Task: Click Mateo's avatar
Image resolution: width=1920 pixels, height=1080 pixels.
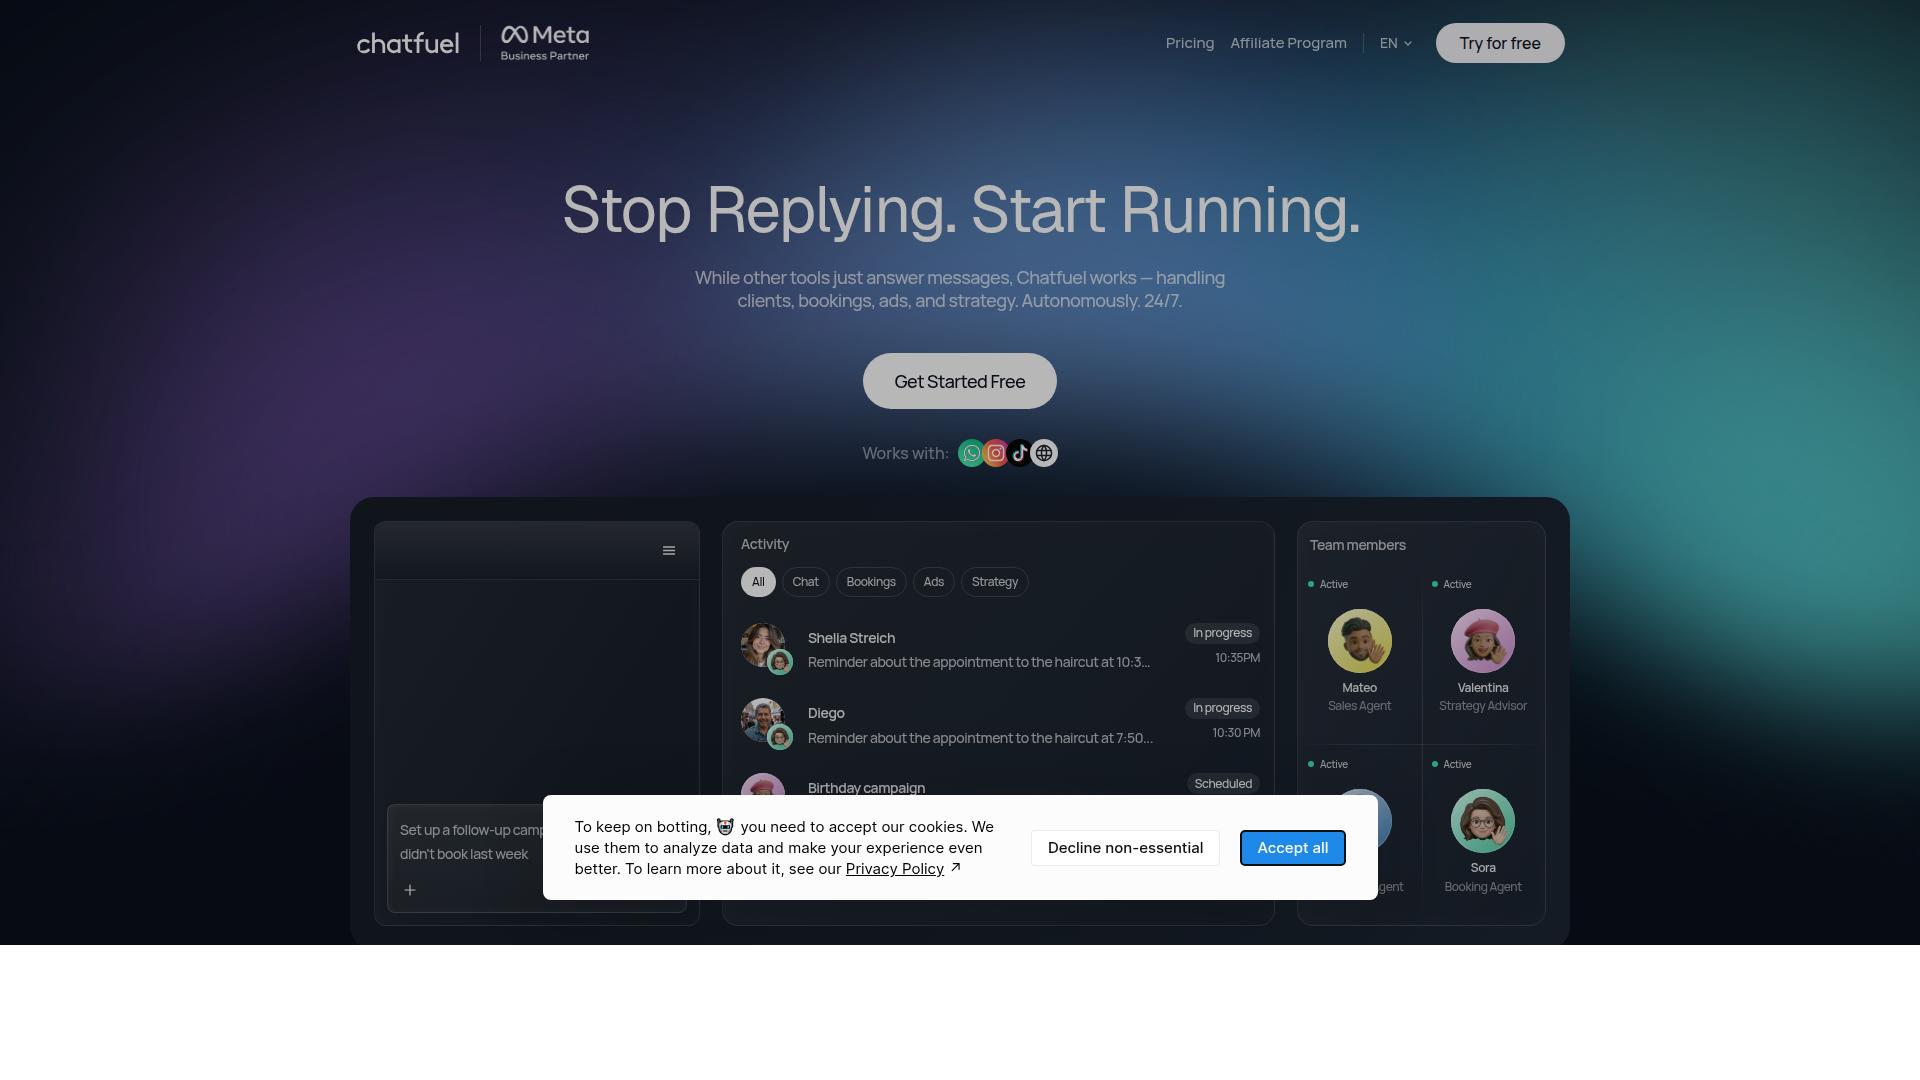Action: [x=1359, y=641]
